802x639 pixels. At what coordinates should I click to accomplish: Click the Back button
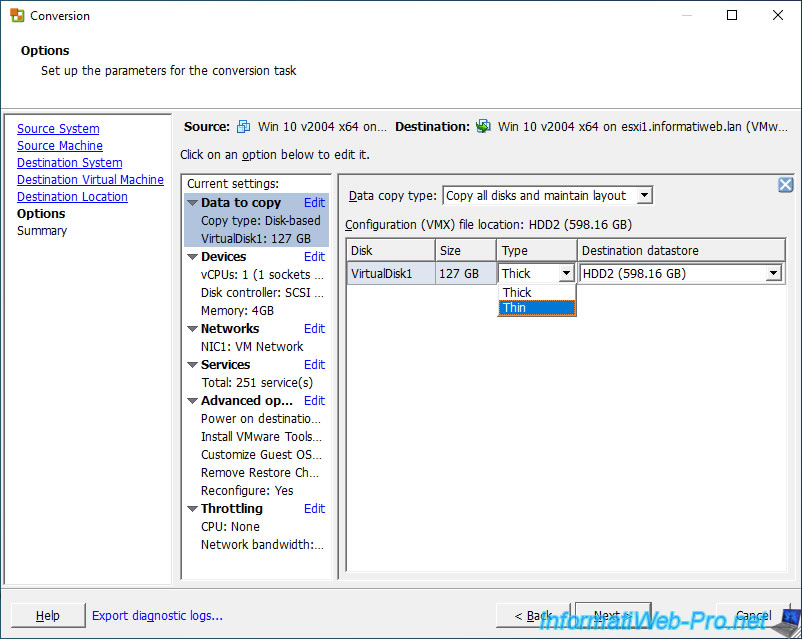tap(533, 616)
